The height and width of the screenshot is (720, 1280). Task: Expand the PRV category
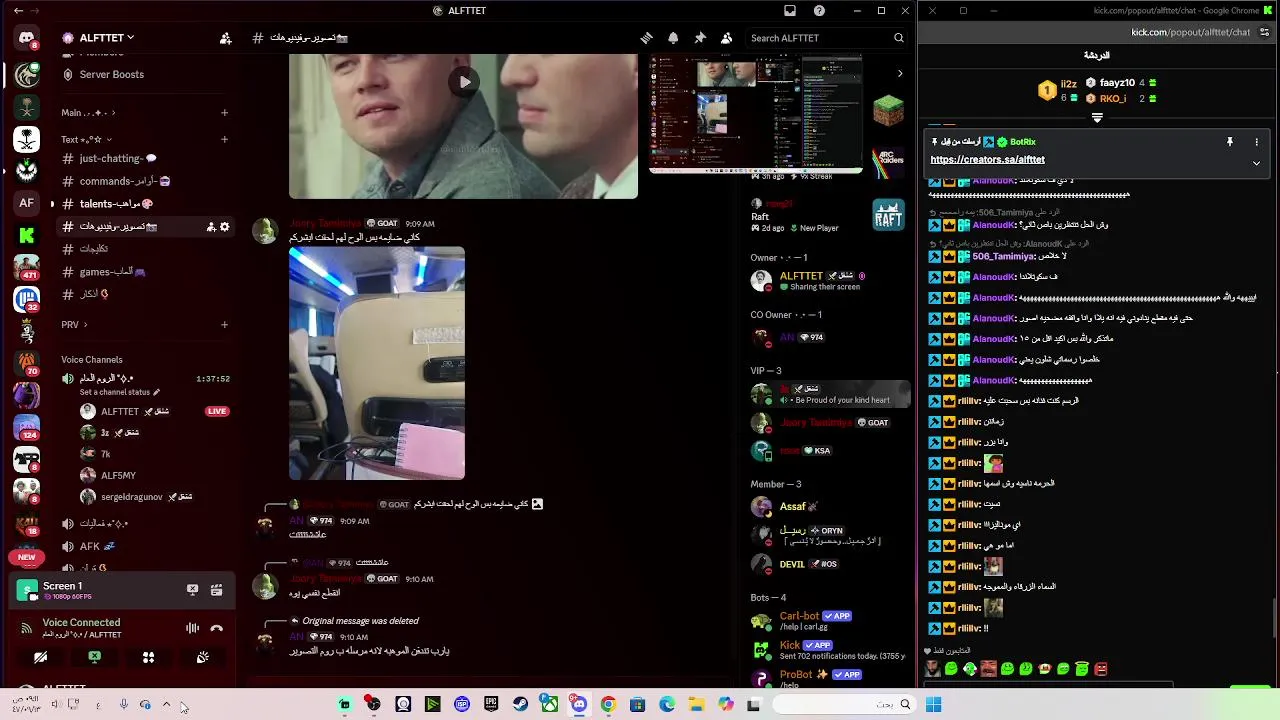(74, 324)
